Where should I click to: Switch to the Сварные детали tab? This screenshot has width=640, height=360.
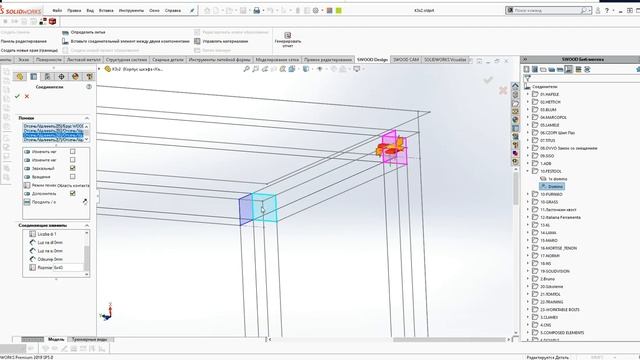pos(168,60)
